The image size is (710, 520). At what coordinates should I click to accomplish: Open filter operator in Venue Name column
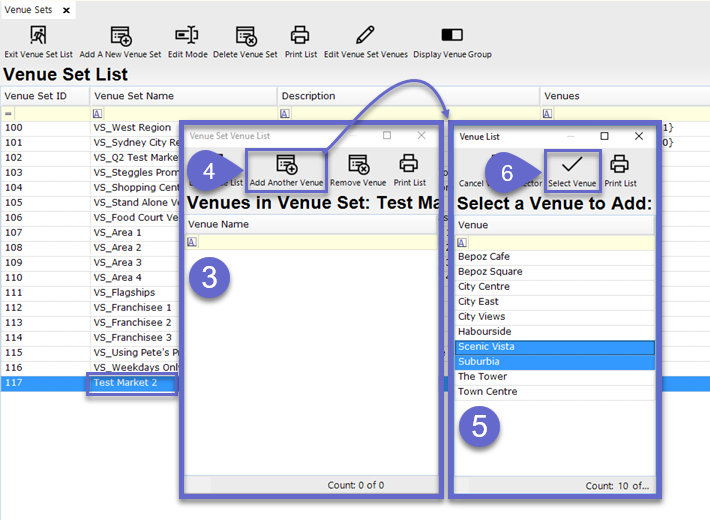click(x=192, y=242)
